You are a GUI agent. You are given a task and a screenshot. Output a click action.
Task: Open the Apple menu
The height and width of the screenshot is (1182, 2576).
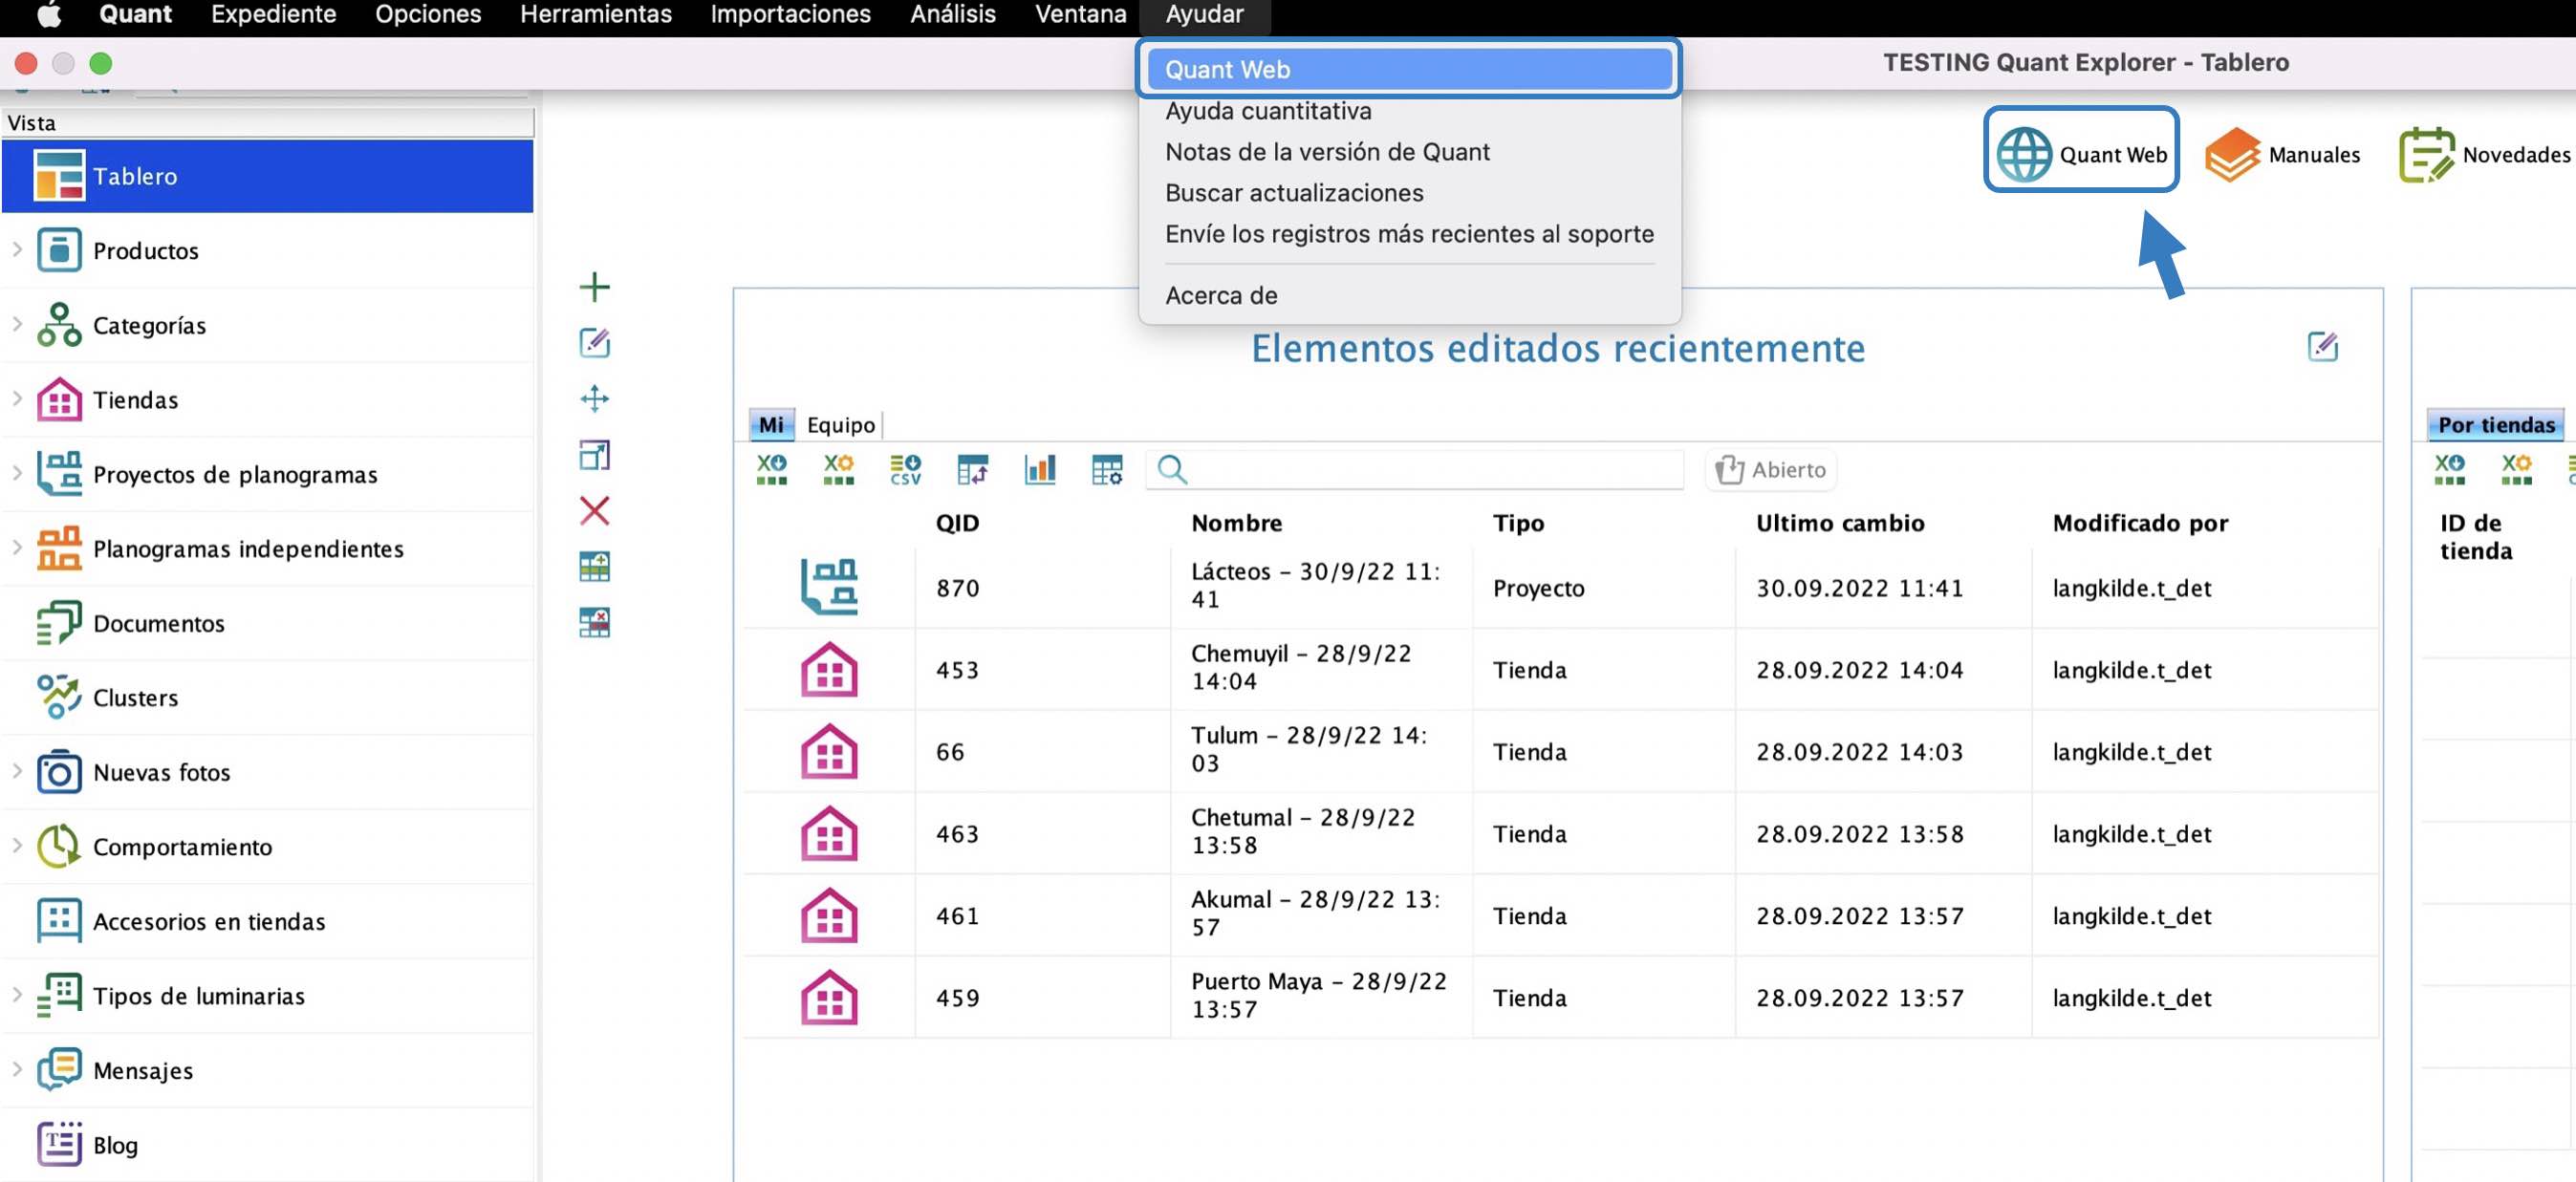pyautogui.click(x=49, y=14)
